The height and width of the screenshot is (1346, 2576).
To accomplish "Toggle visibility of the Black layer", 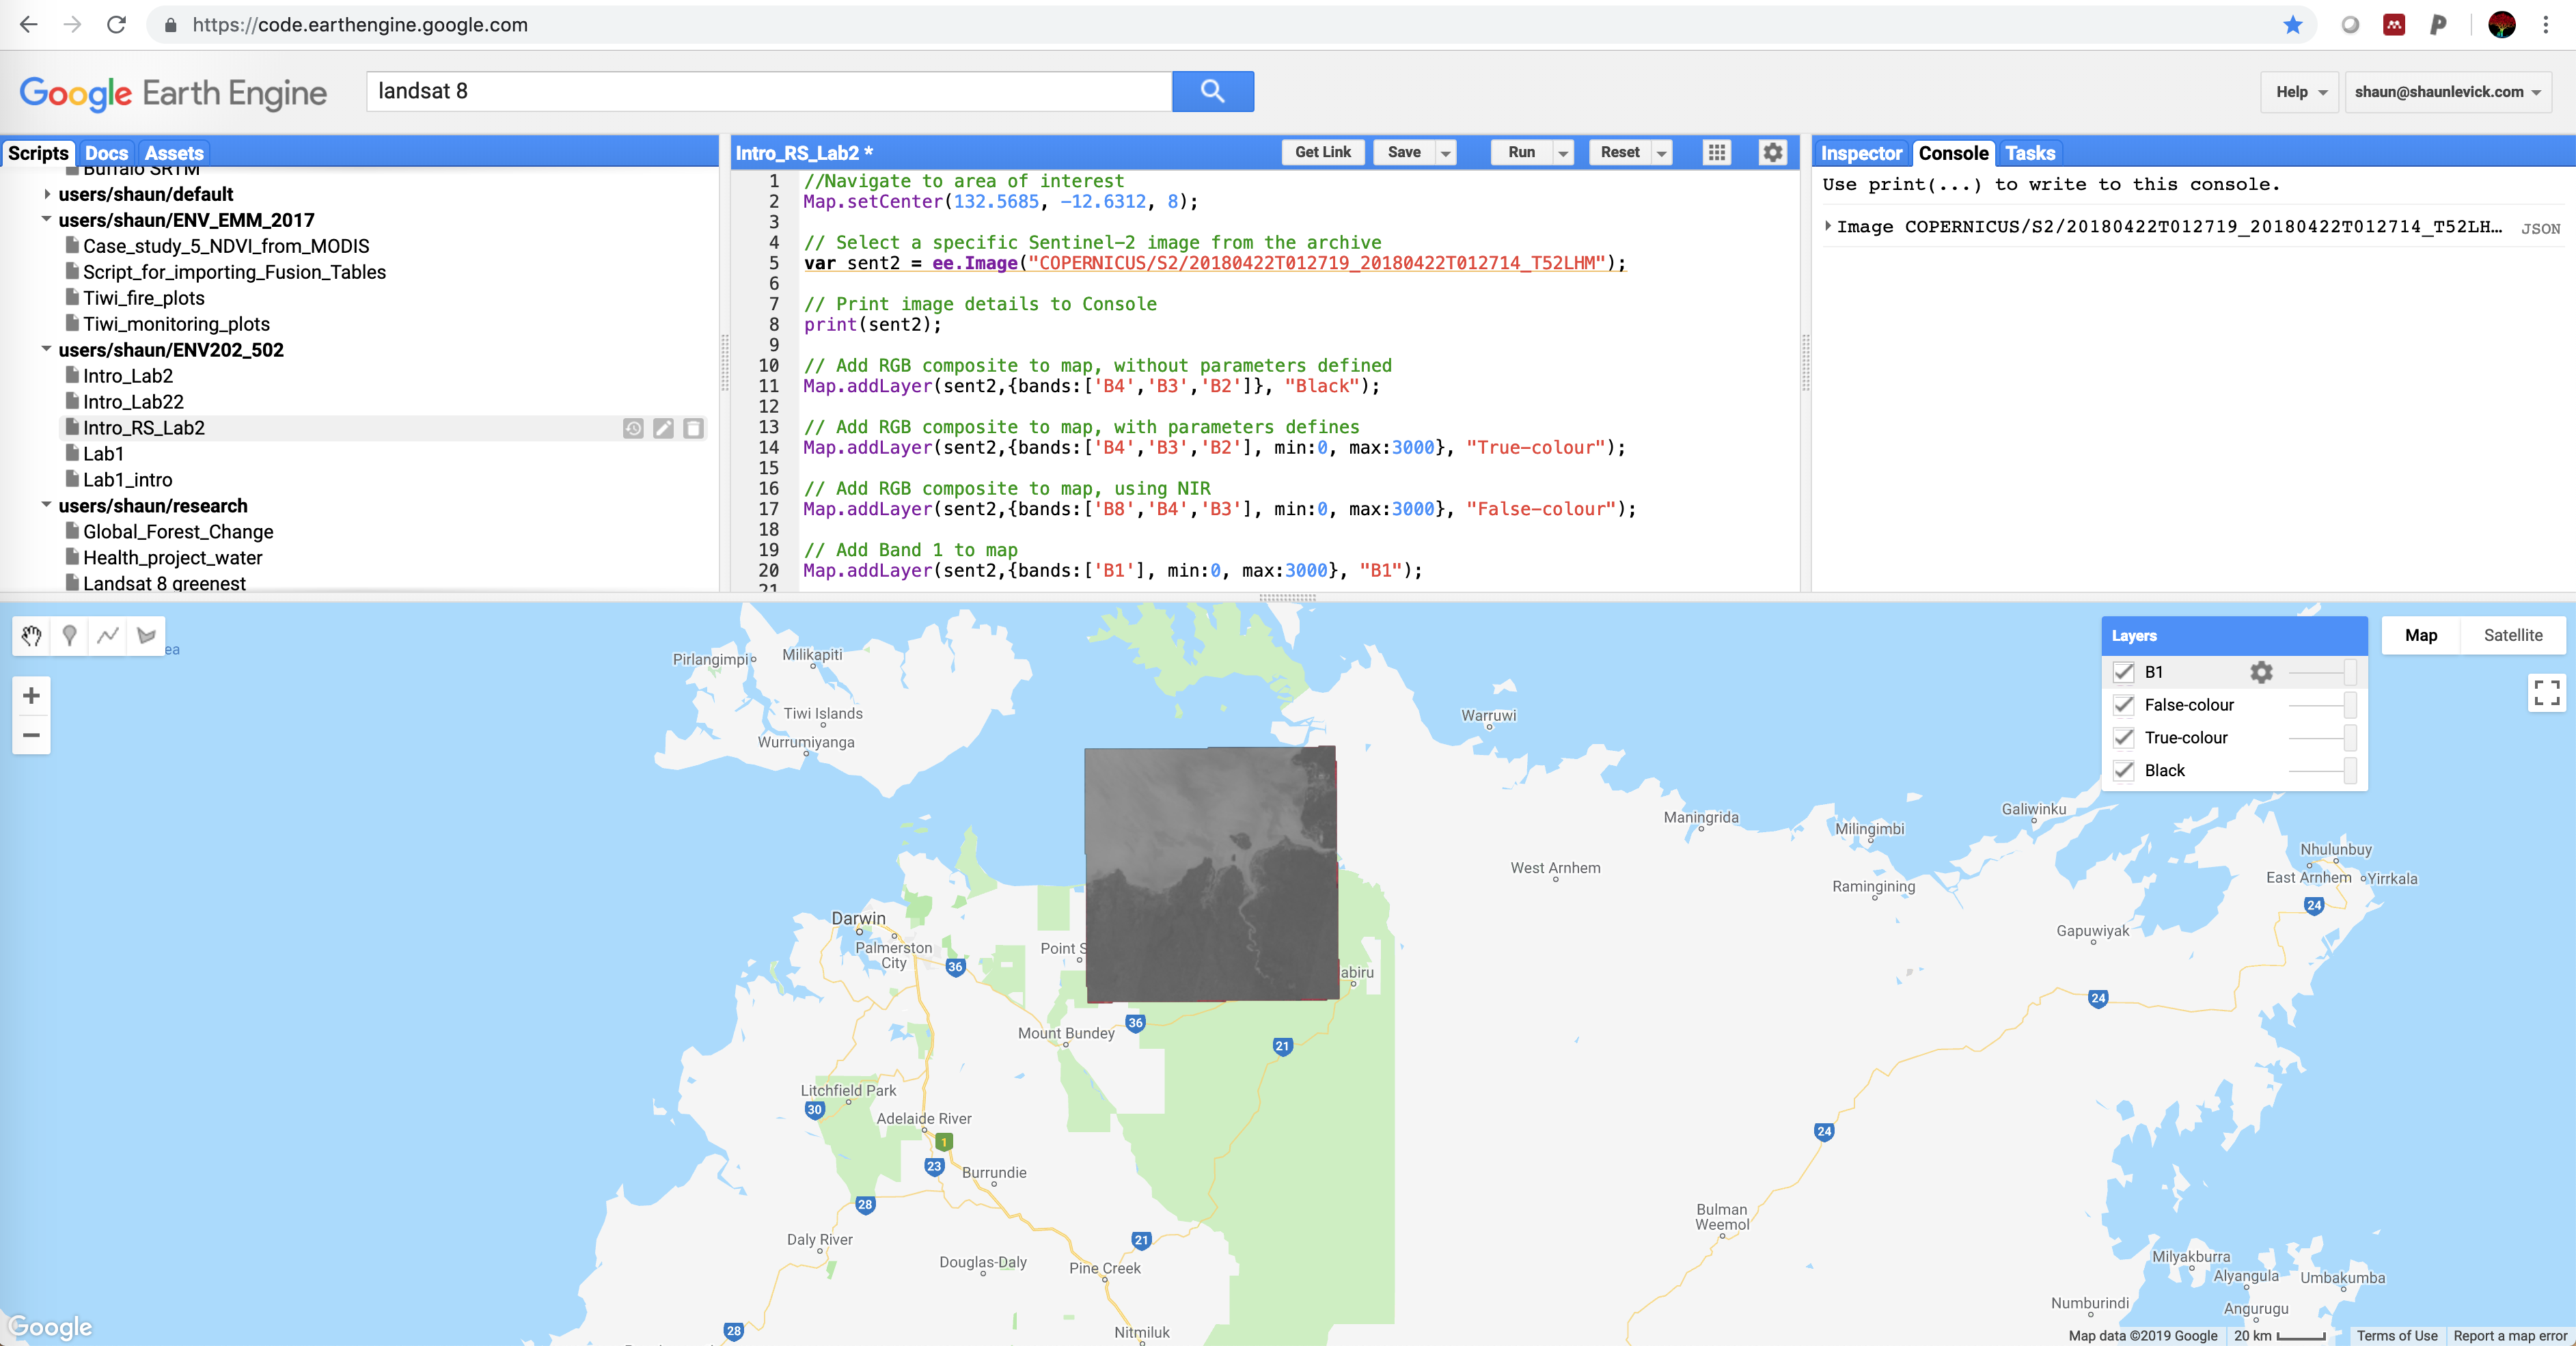I will [2124, 770].
